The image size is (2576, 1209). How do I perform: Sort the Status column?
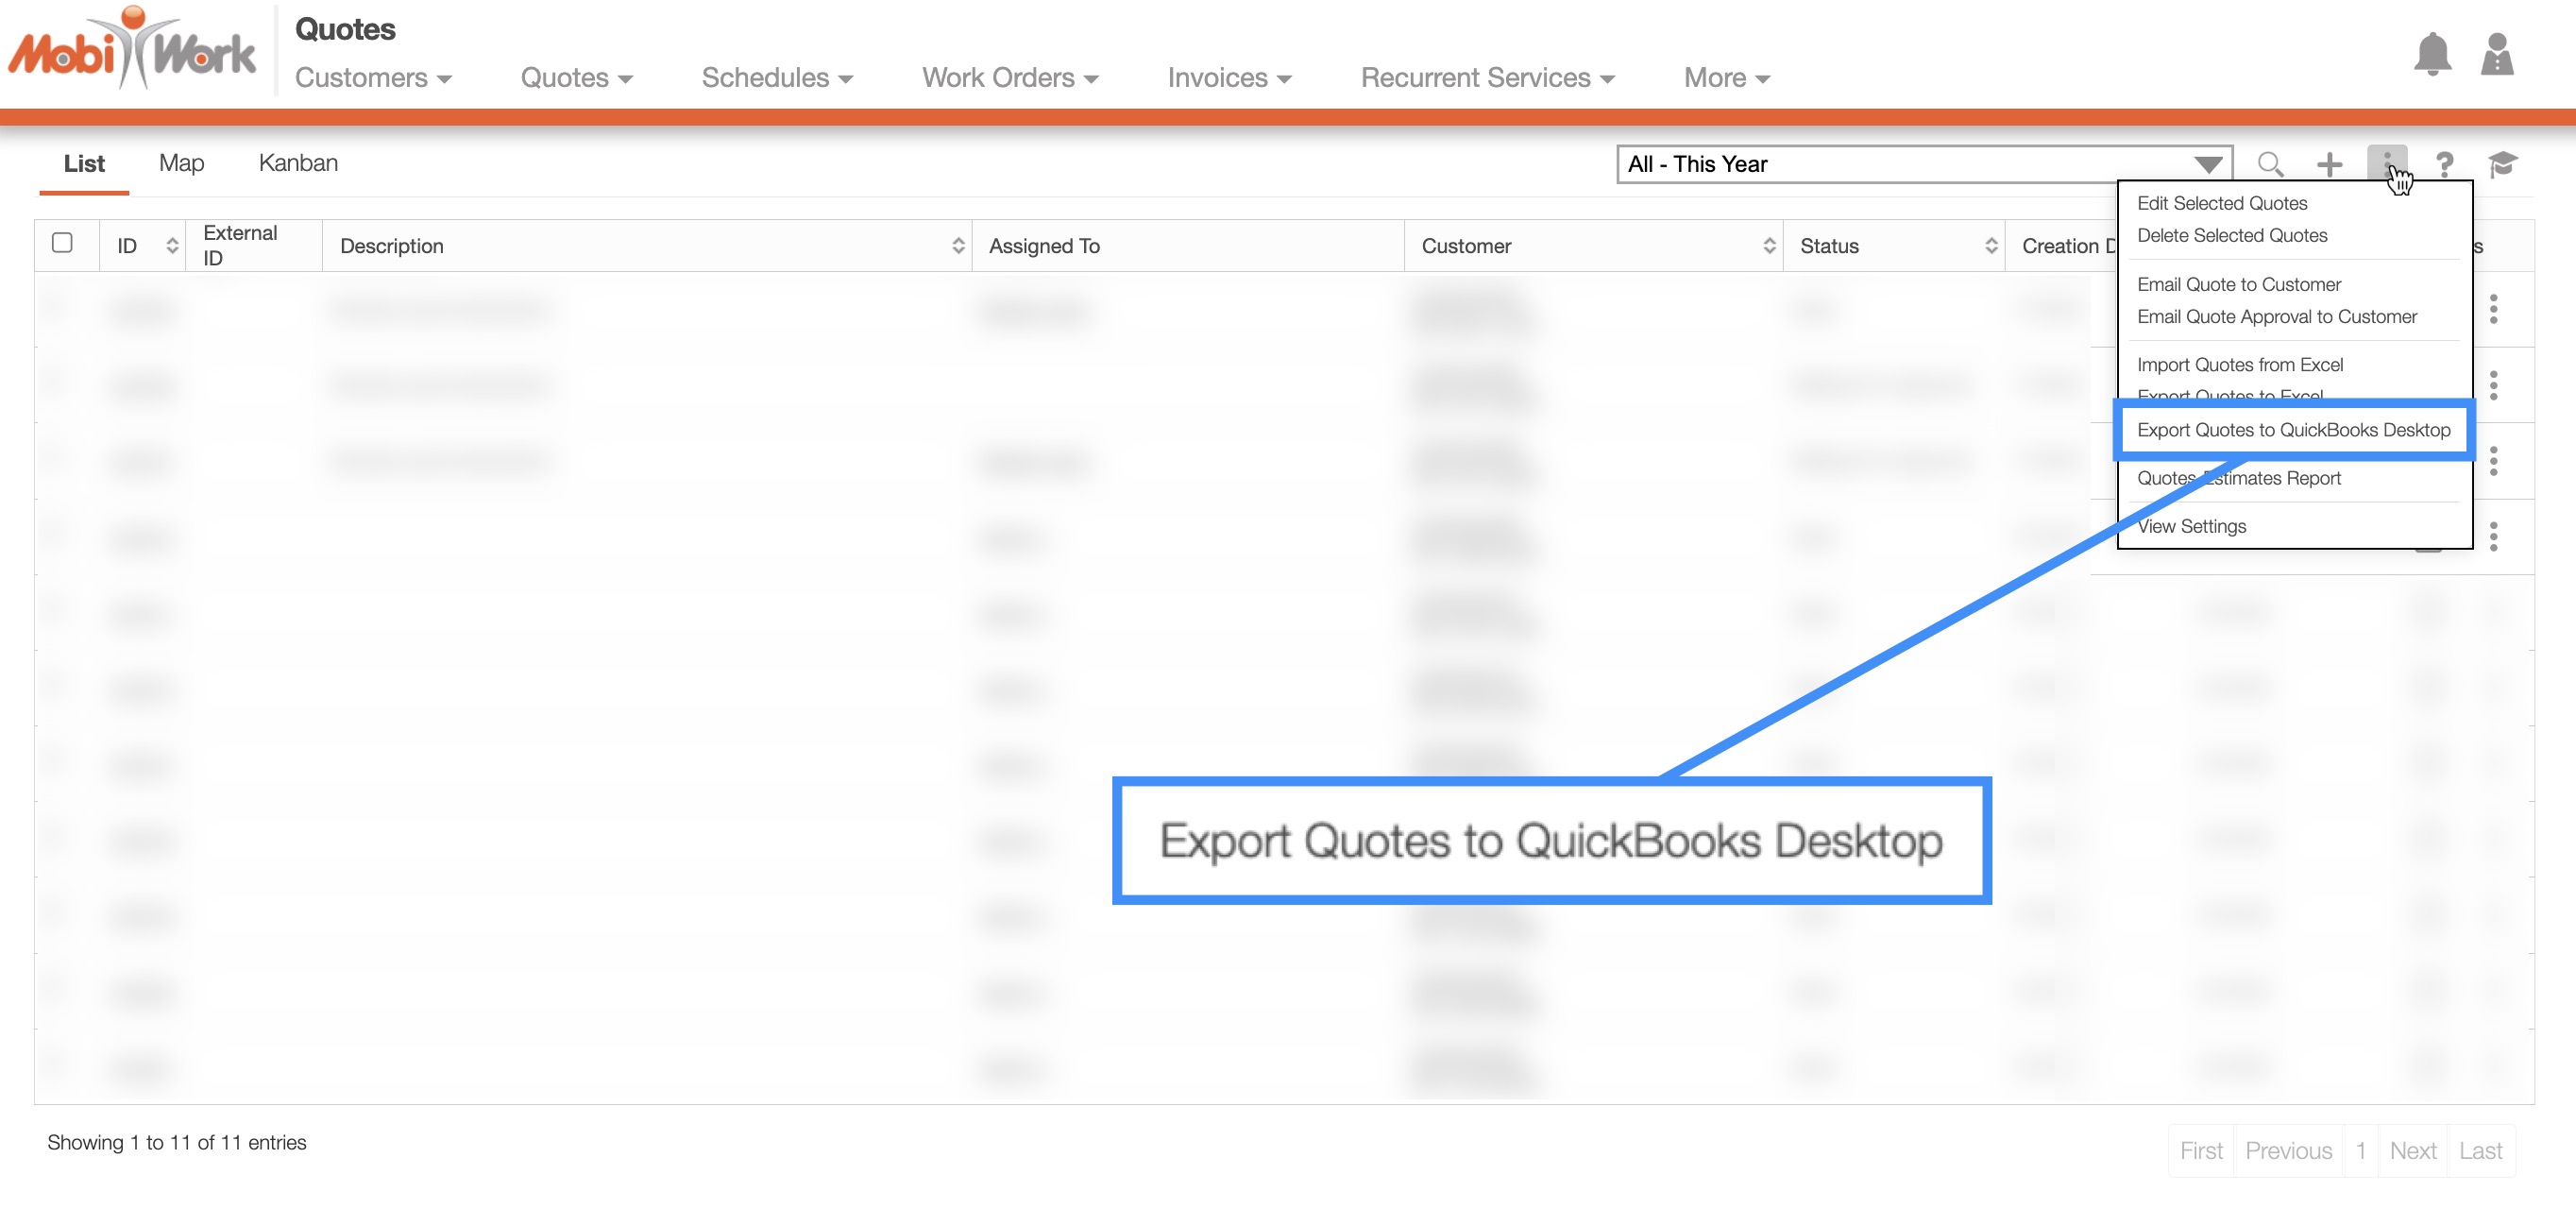(x=1991, y=246)
